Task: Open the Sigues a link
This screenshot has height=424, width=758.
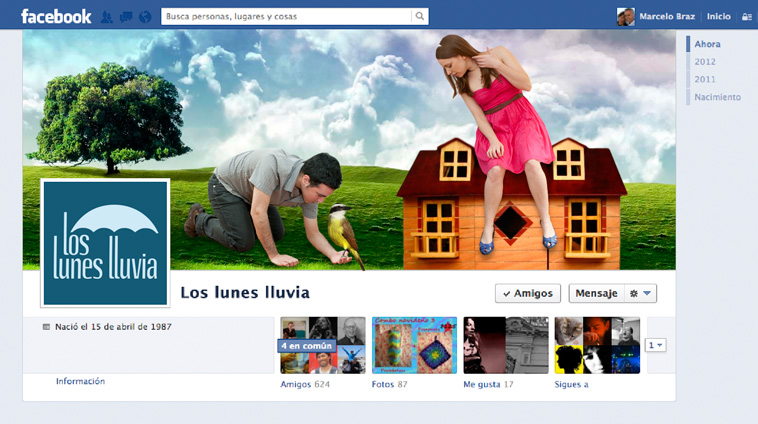Action: 571,384
